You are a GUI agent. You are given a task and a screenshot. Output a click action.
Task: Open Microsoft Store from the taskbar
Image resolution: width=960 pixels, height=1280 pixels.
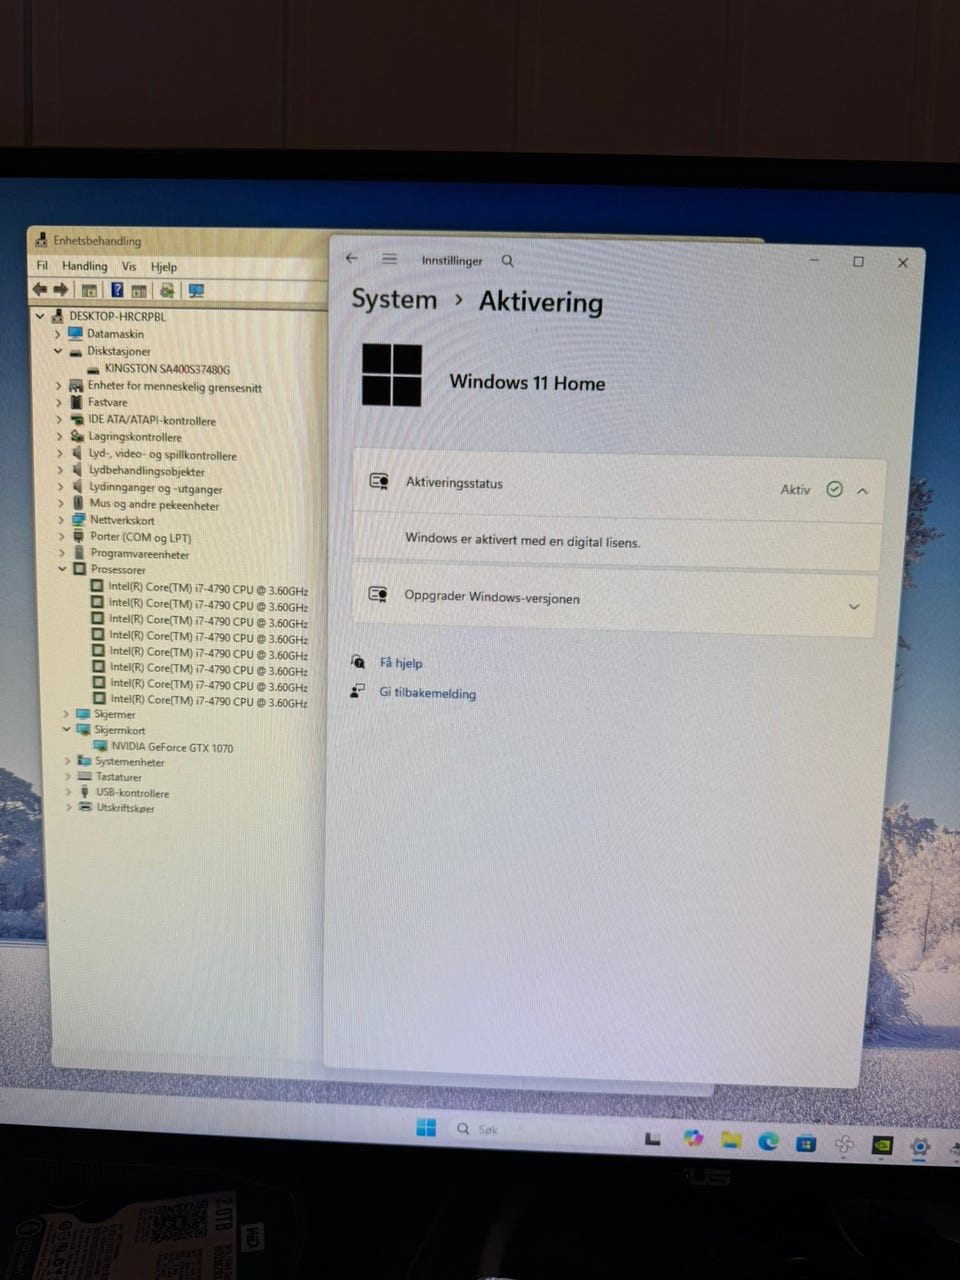806,1143
